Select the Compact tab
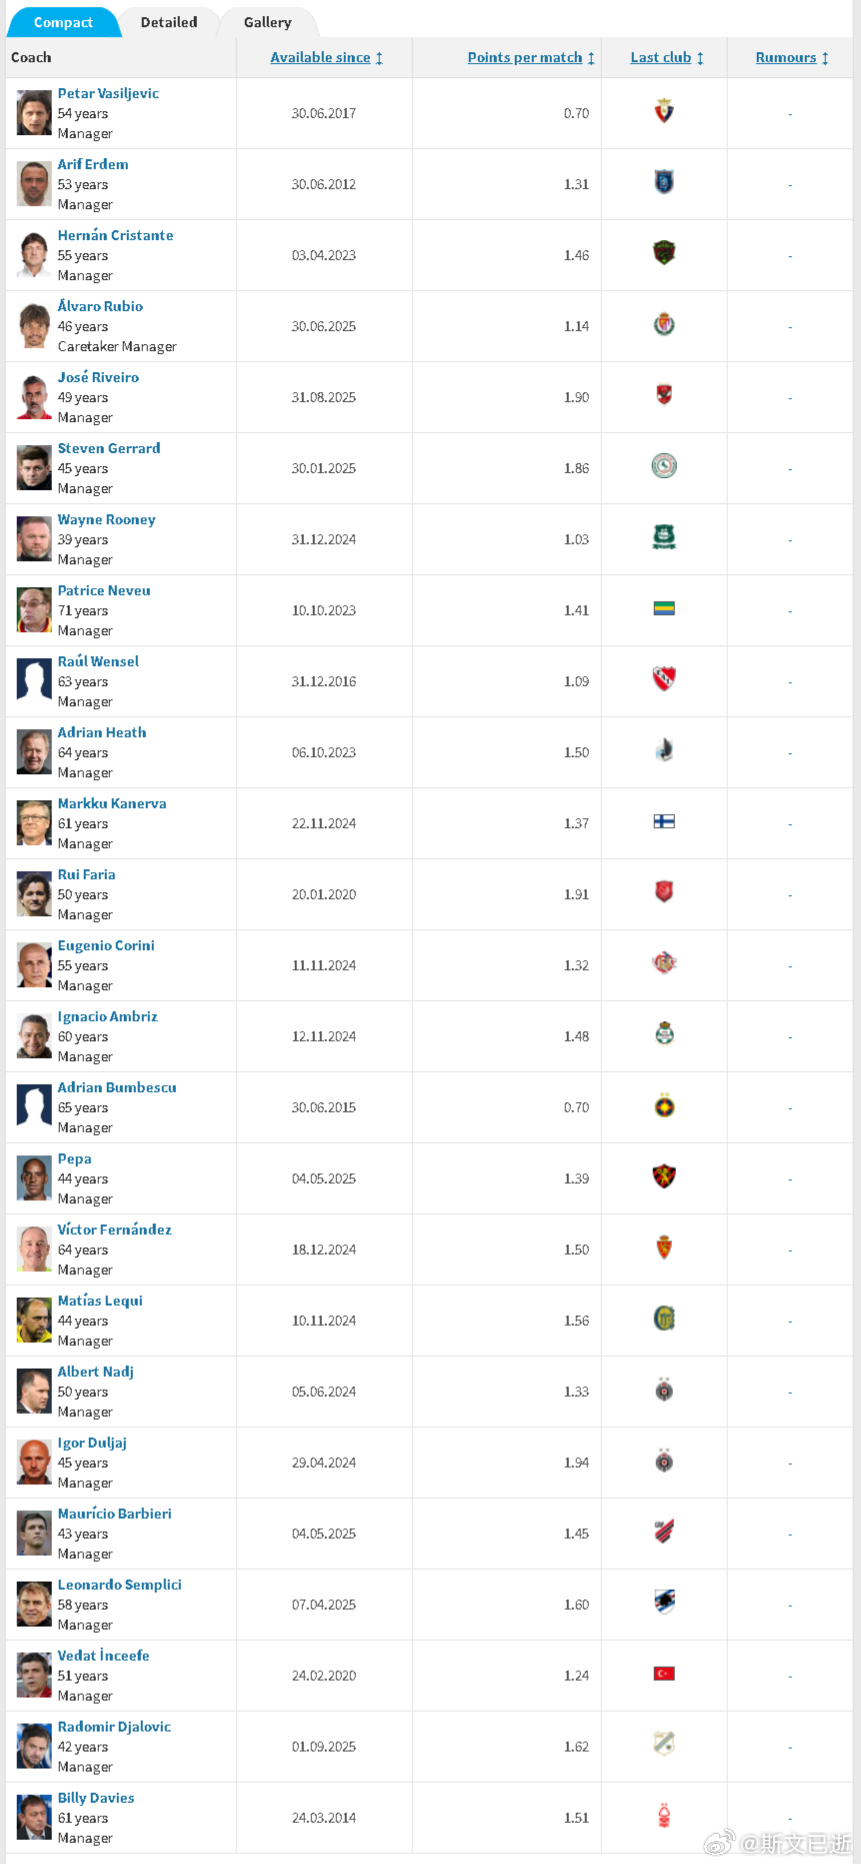The image size is (861, 1864). pos(63,22)
